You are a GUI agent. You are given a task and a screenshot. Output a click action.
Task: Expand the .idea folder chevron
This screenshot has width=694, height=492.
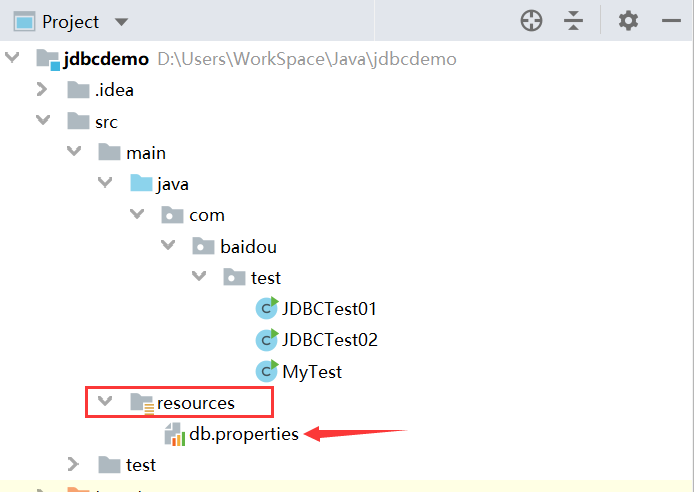coord(42,89)
